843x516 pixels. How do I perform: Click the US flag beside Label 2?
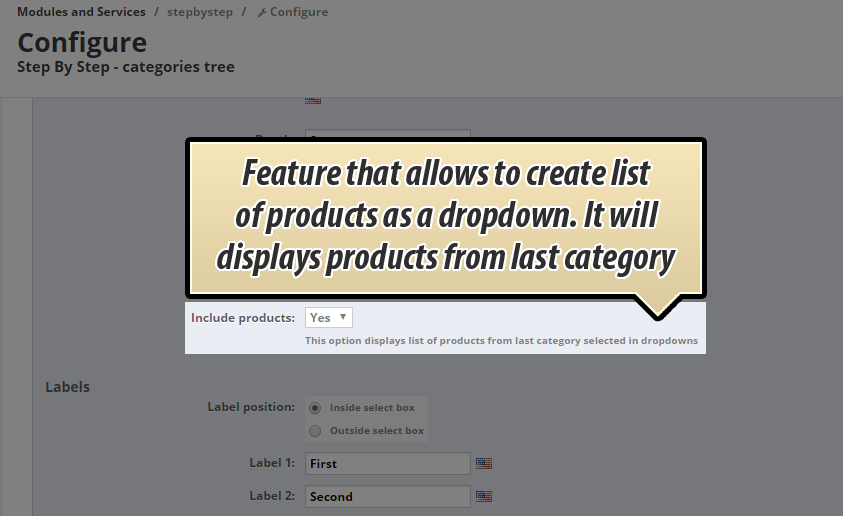[x=484, y=496]
